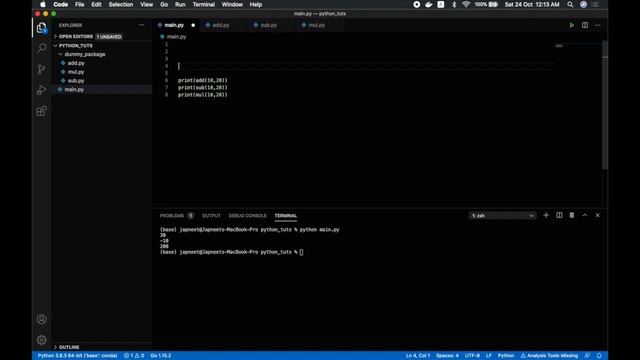Open mul.py in the file tree
Viewport: 640px width, 360px height.
[76, 72]
